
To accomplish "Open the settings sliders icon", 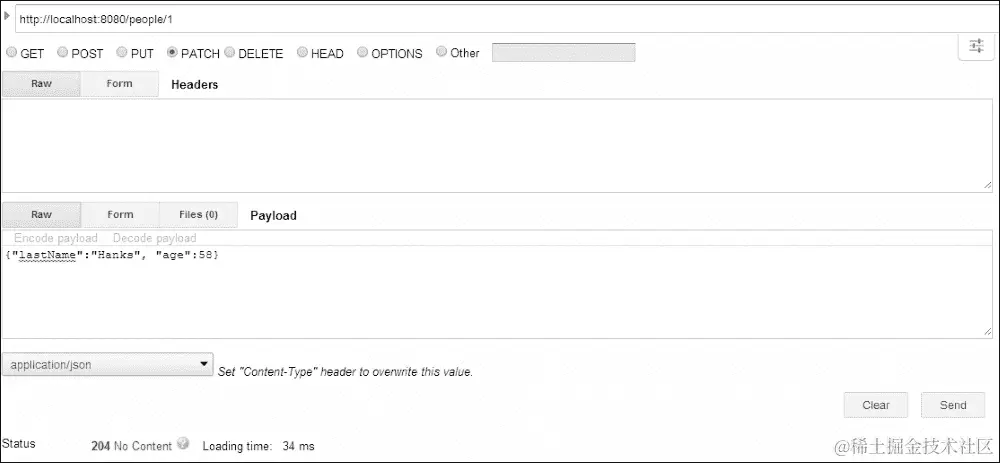I will [976, 46].
